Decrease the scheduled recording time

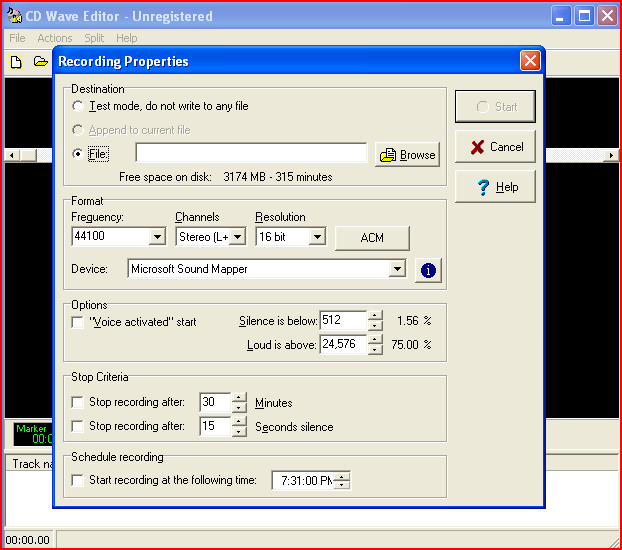(342, 485)
